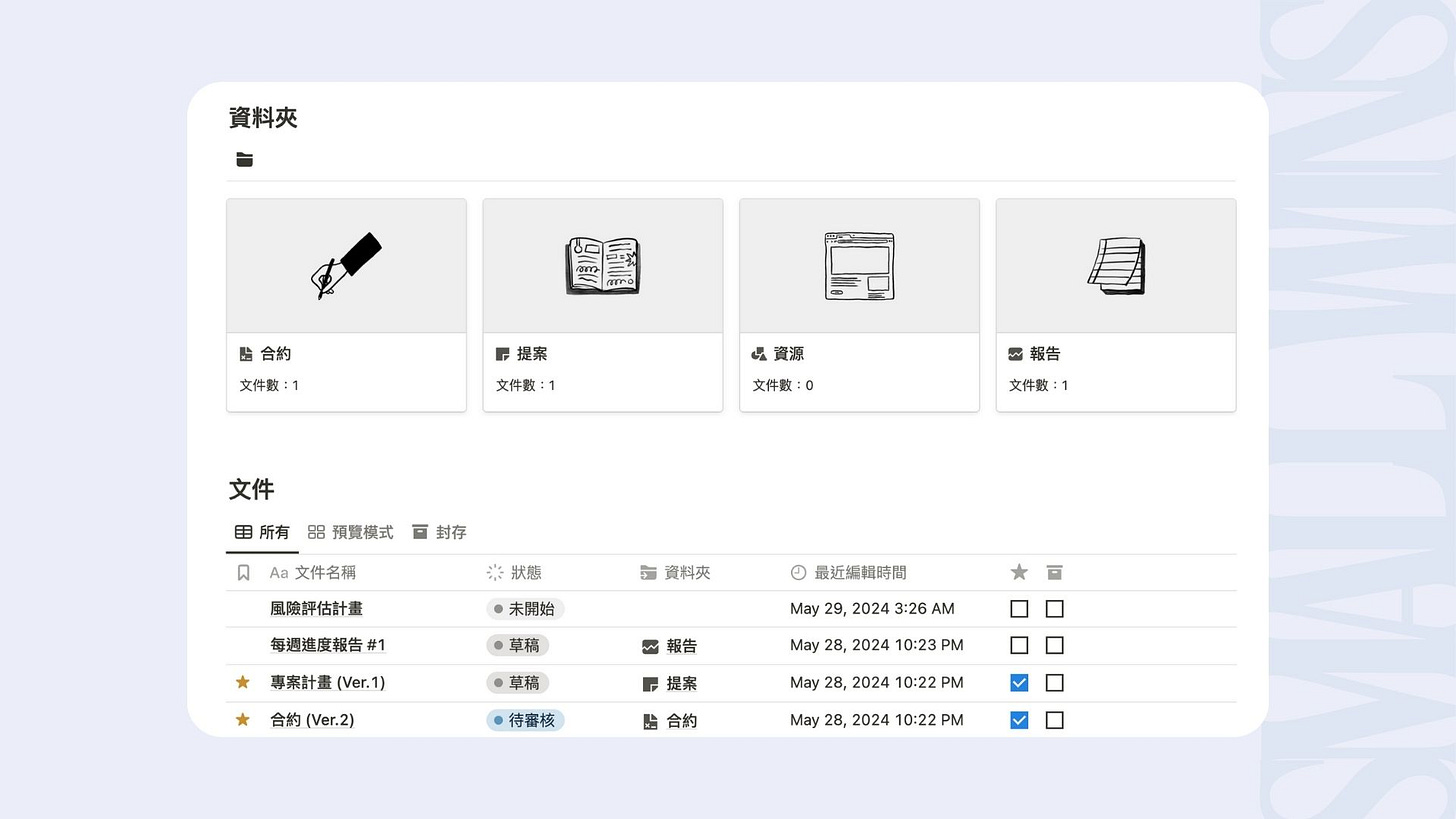
Task: Switch to the 預覽模式 gallery tab
Action: [x=351, y=532]
